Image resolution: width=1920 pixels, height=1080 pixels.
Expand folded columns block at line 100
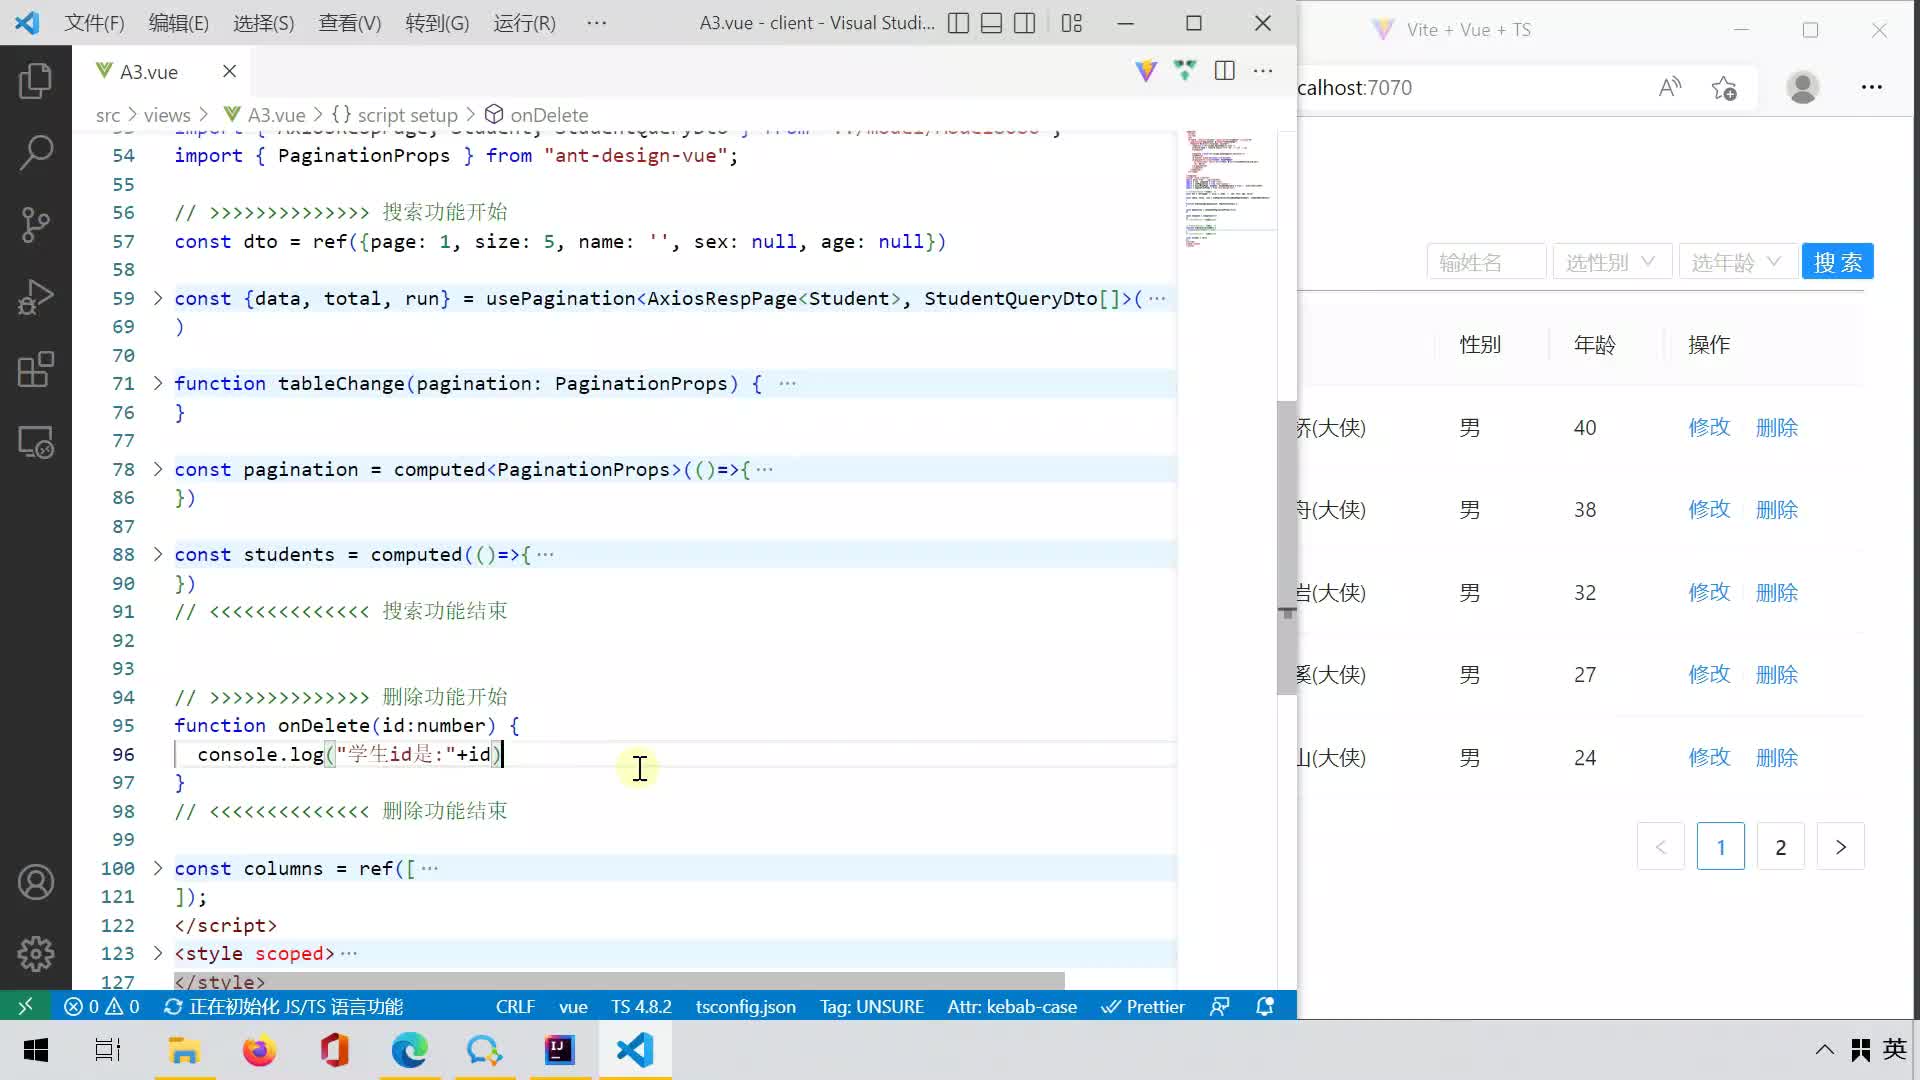click(157, 868)
